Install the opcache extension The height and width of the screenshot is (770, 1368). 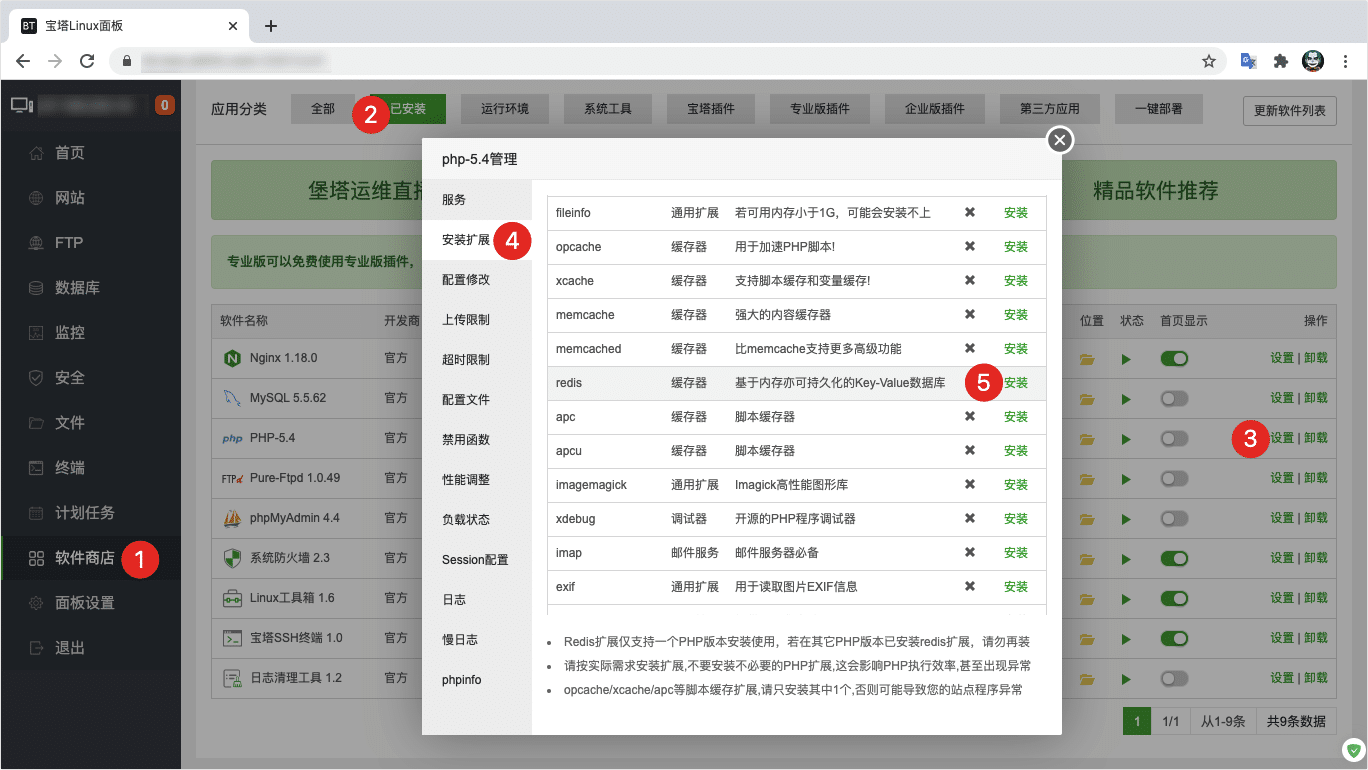click(x=1016, y=247)
